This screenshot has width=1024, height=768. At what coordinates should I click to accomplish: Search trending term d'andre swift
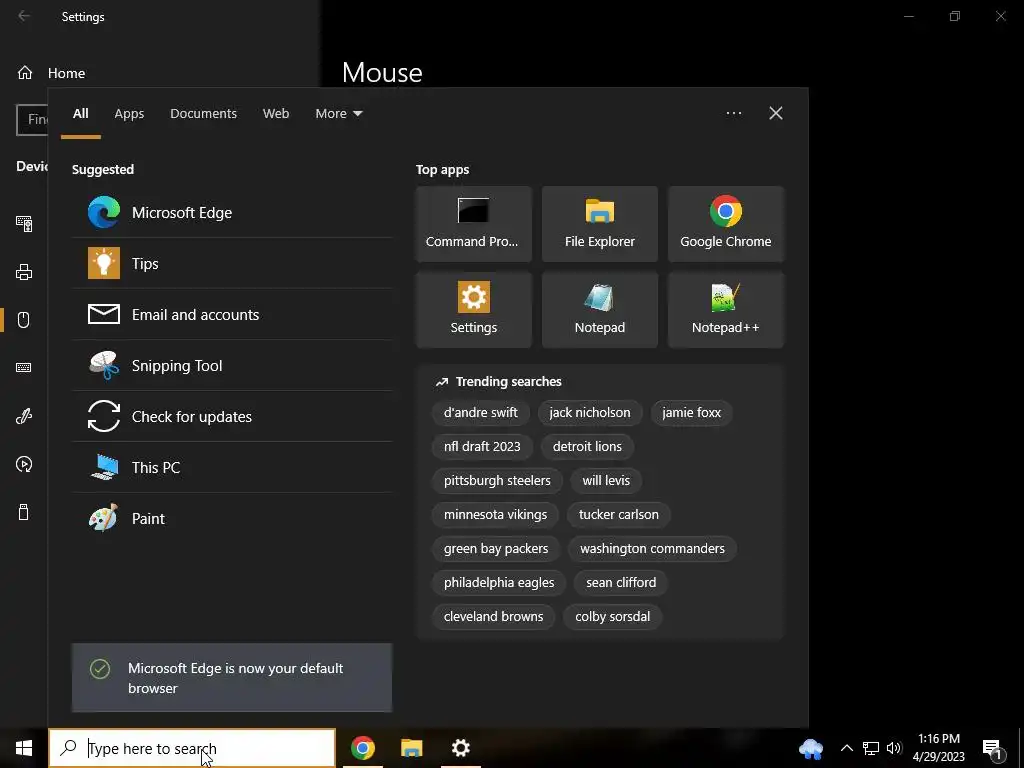click(481, 413)
